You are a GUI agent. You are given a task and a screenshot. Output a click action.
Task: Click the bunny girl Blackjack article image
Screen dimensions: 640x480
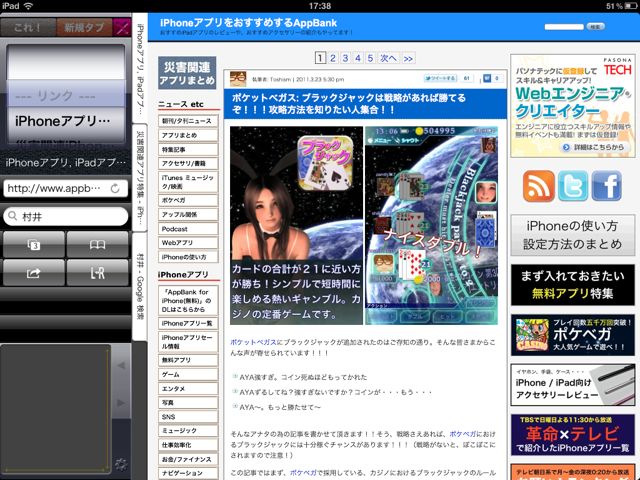pos(296,225)
